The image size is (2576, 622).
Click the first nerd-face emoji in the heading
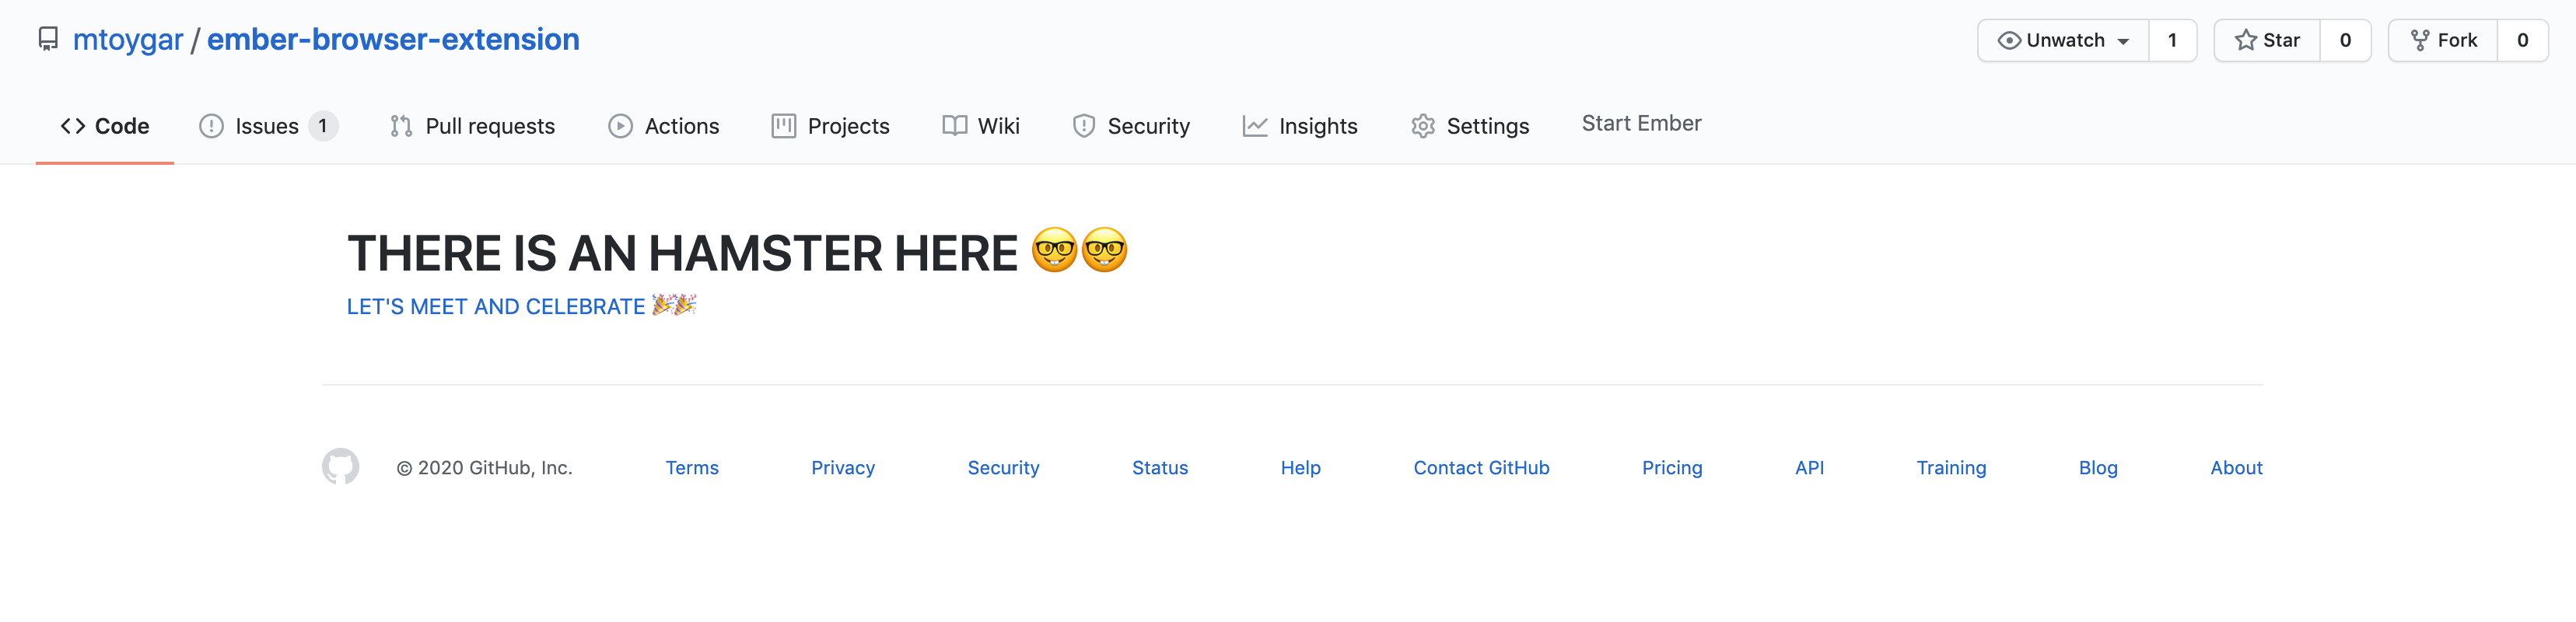click(x=1054, y=250)
